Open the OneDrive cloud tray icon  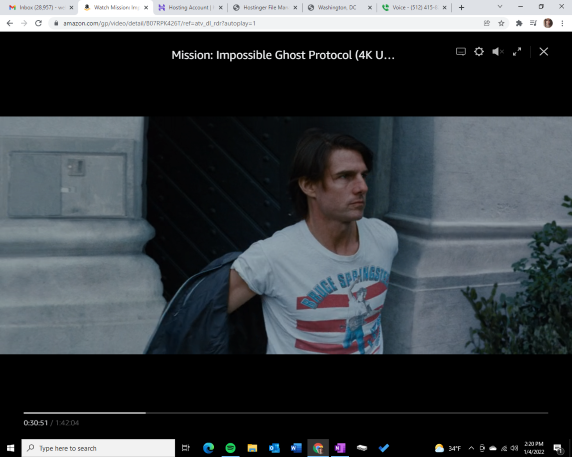492,448
